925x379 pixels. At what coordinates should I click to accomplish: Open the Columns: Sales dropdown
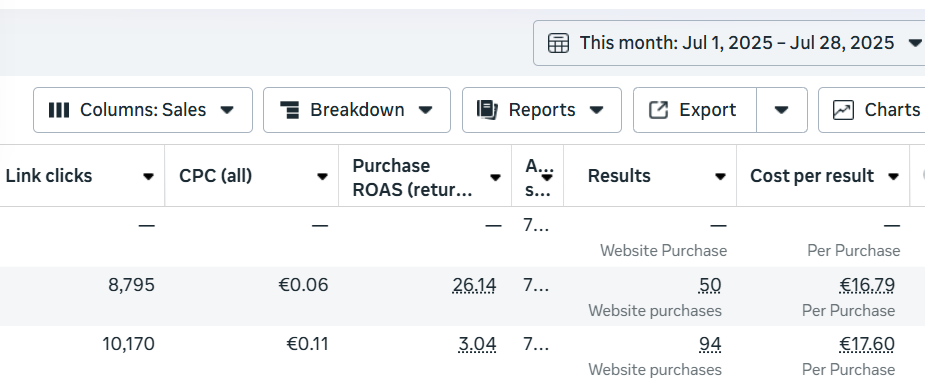pos(143,110)
